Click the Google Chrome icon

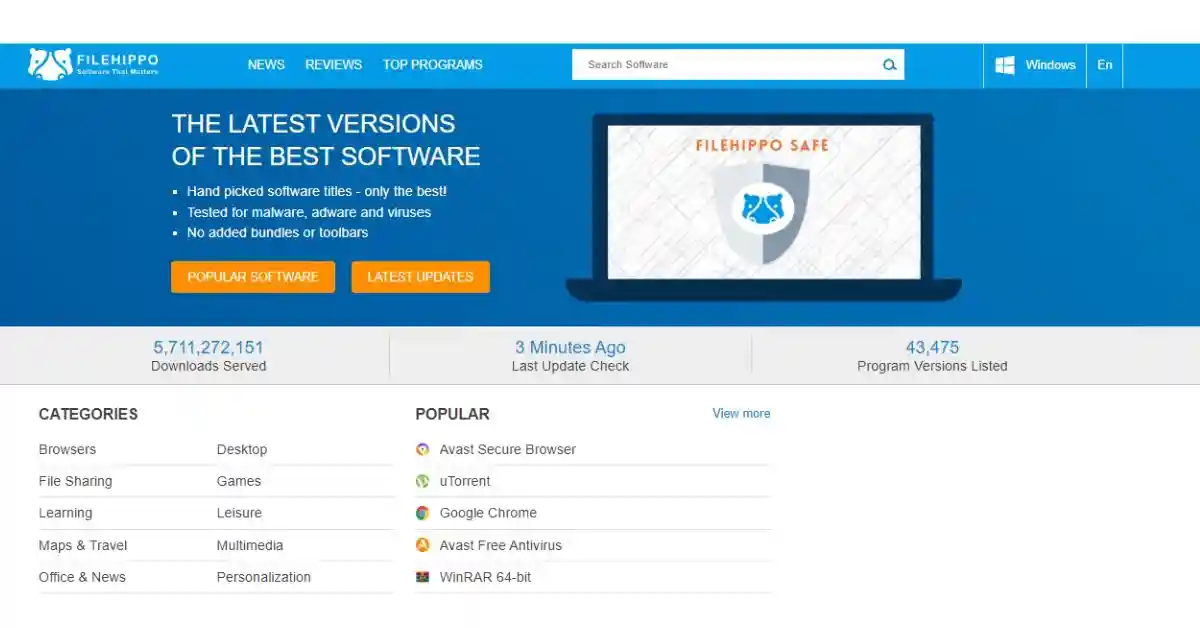(x=423, y=513)
